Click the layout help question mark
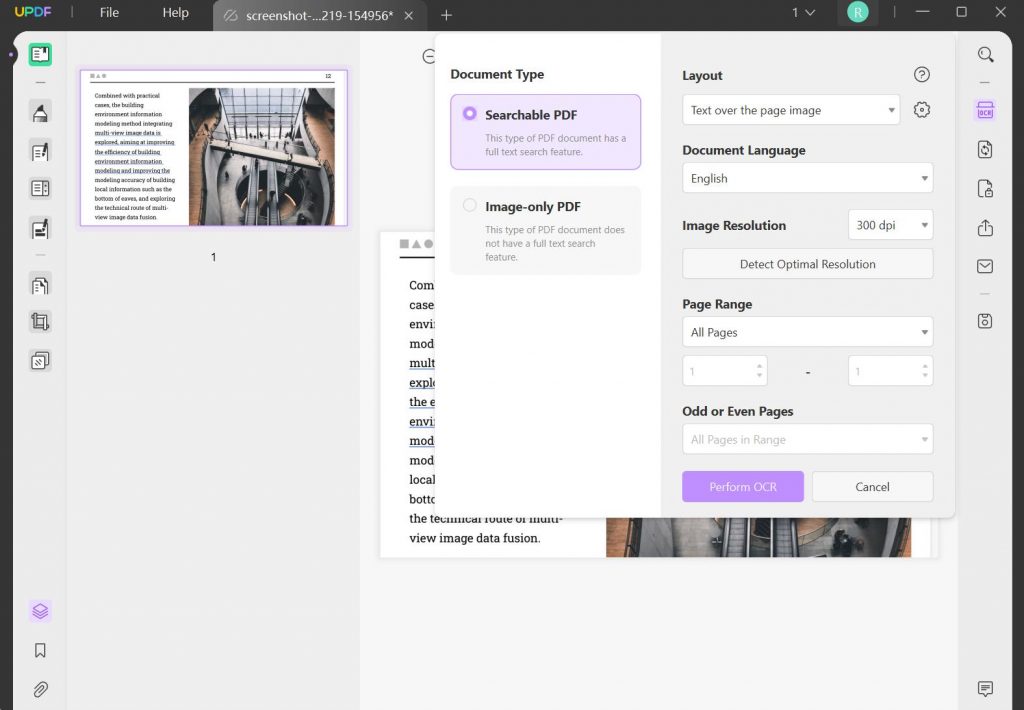1024x710 pixels. coord(922,75)
